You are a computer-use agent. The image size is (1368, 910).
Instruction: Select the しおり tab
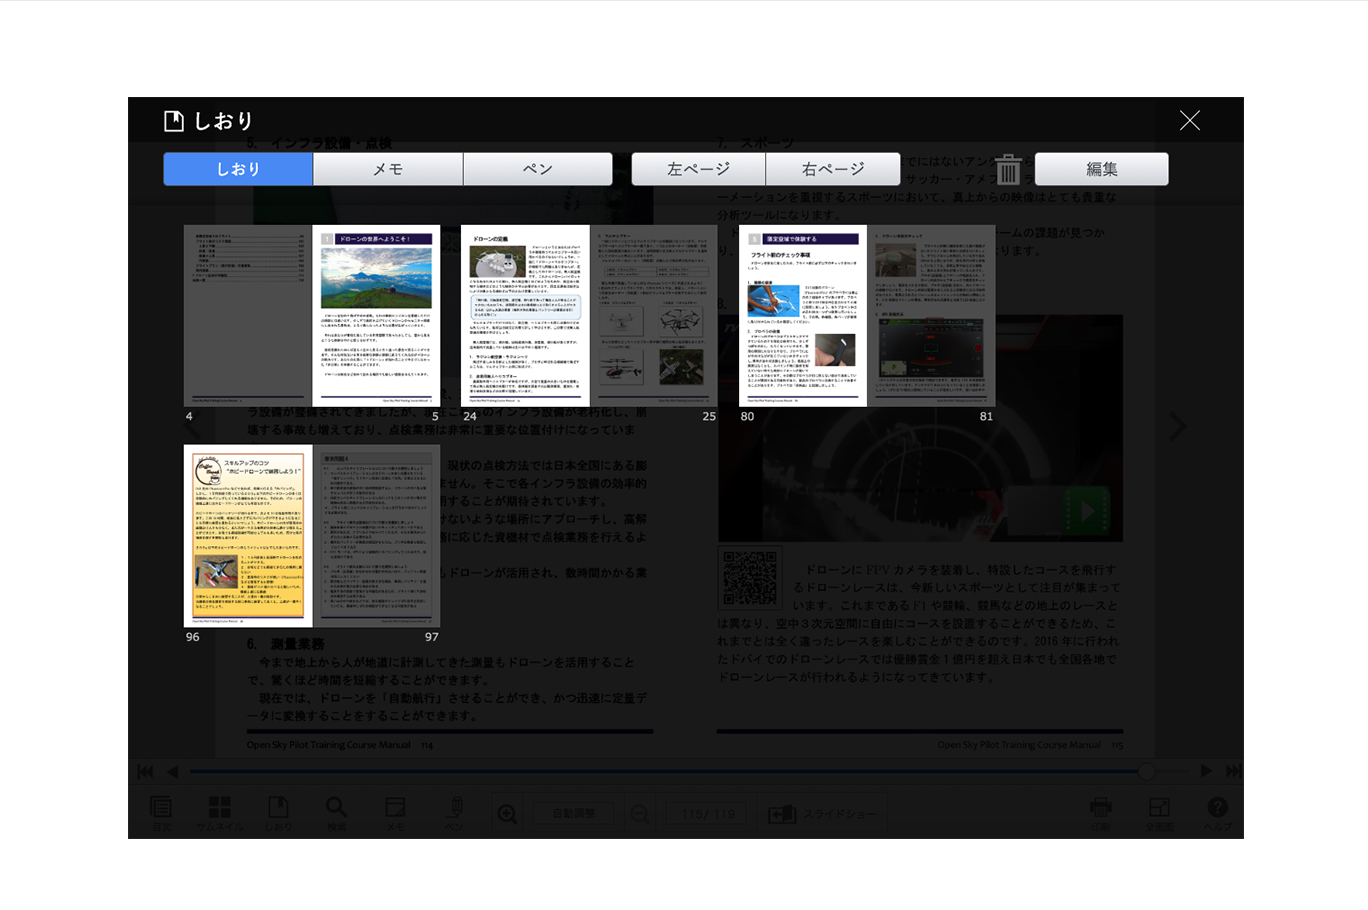click(x=238, y=169)
